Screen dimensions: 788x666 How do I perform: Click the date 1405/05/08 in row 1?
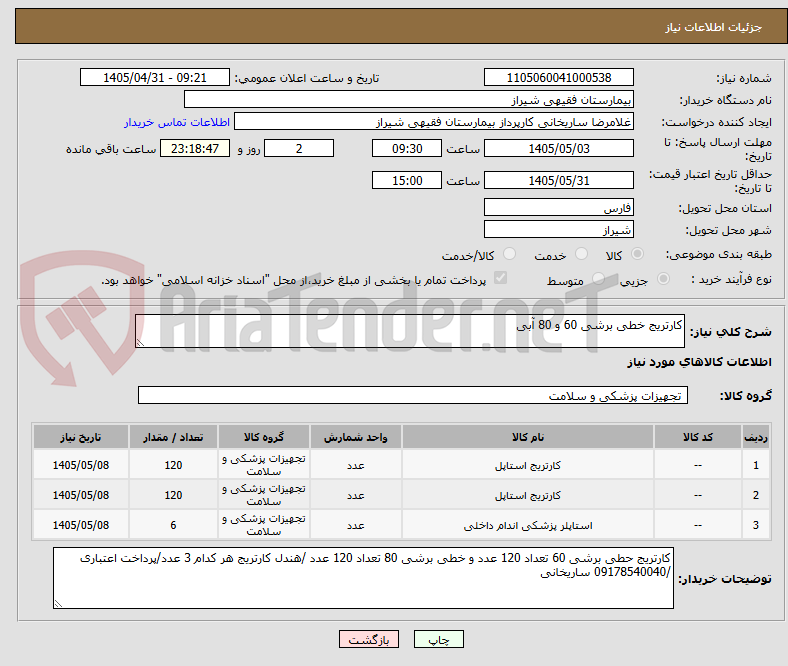pyautogui.click(x=81, y=465)
